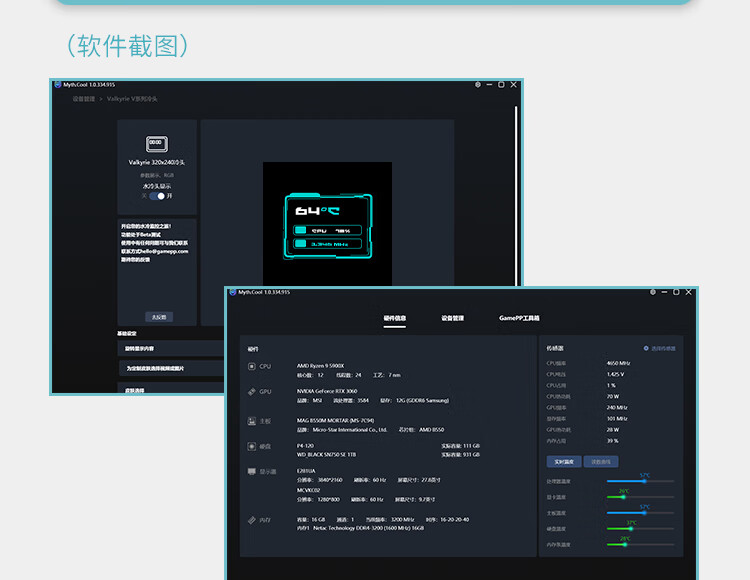
Task: Click the Valkyrie 320x240 device name
Action: pos(157,163)
